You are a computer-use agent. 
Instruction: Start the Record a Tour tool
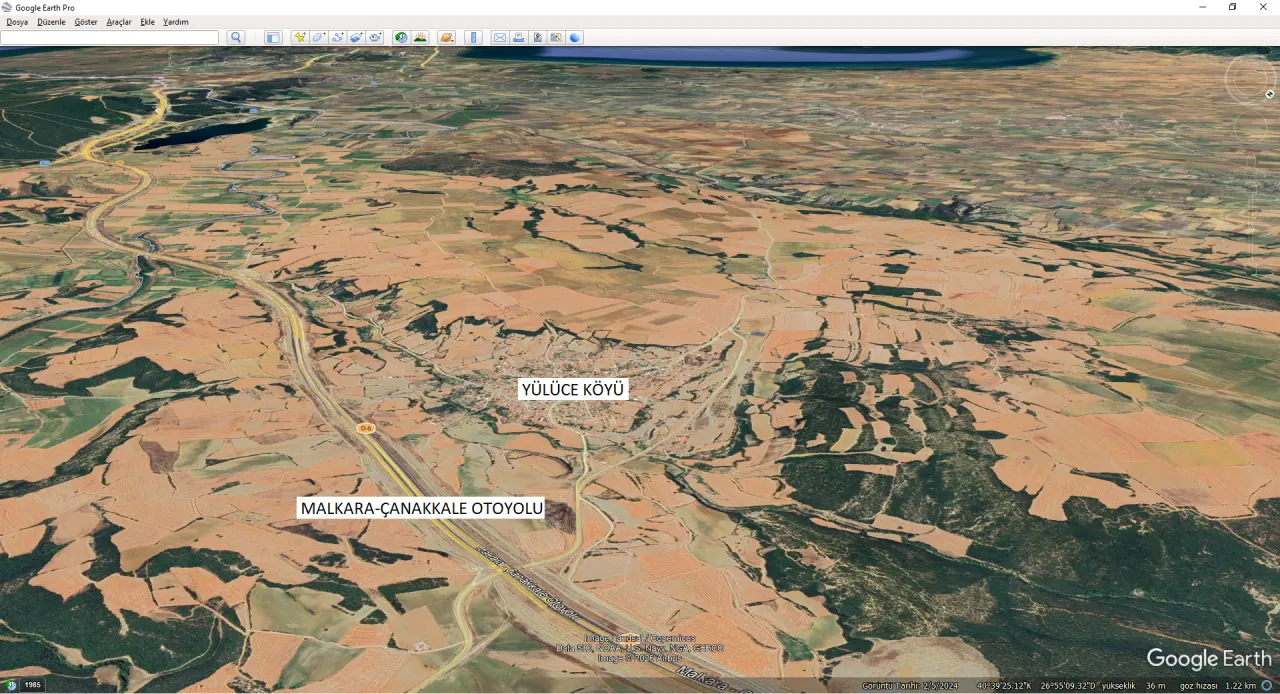click(x=375, y=38)
